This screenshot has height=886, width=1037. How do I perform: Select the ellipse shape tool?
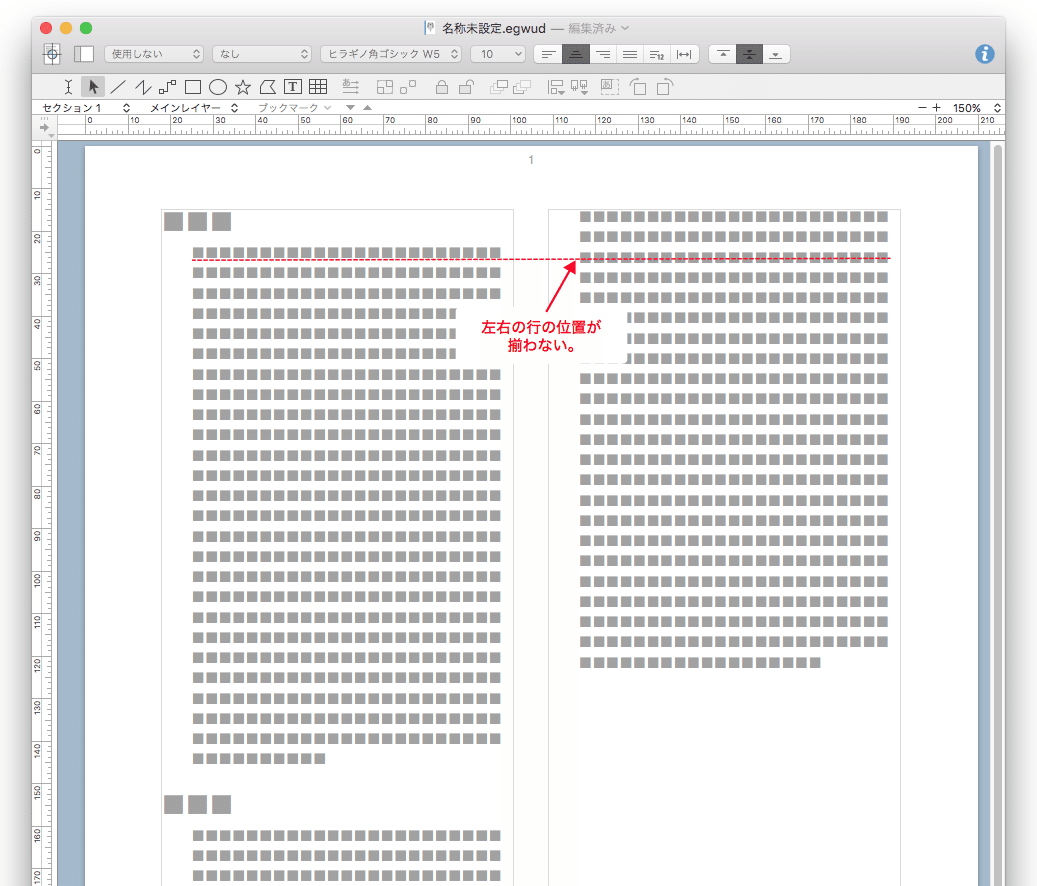pyautogui.click(x=218, y=87)
